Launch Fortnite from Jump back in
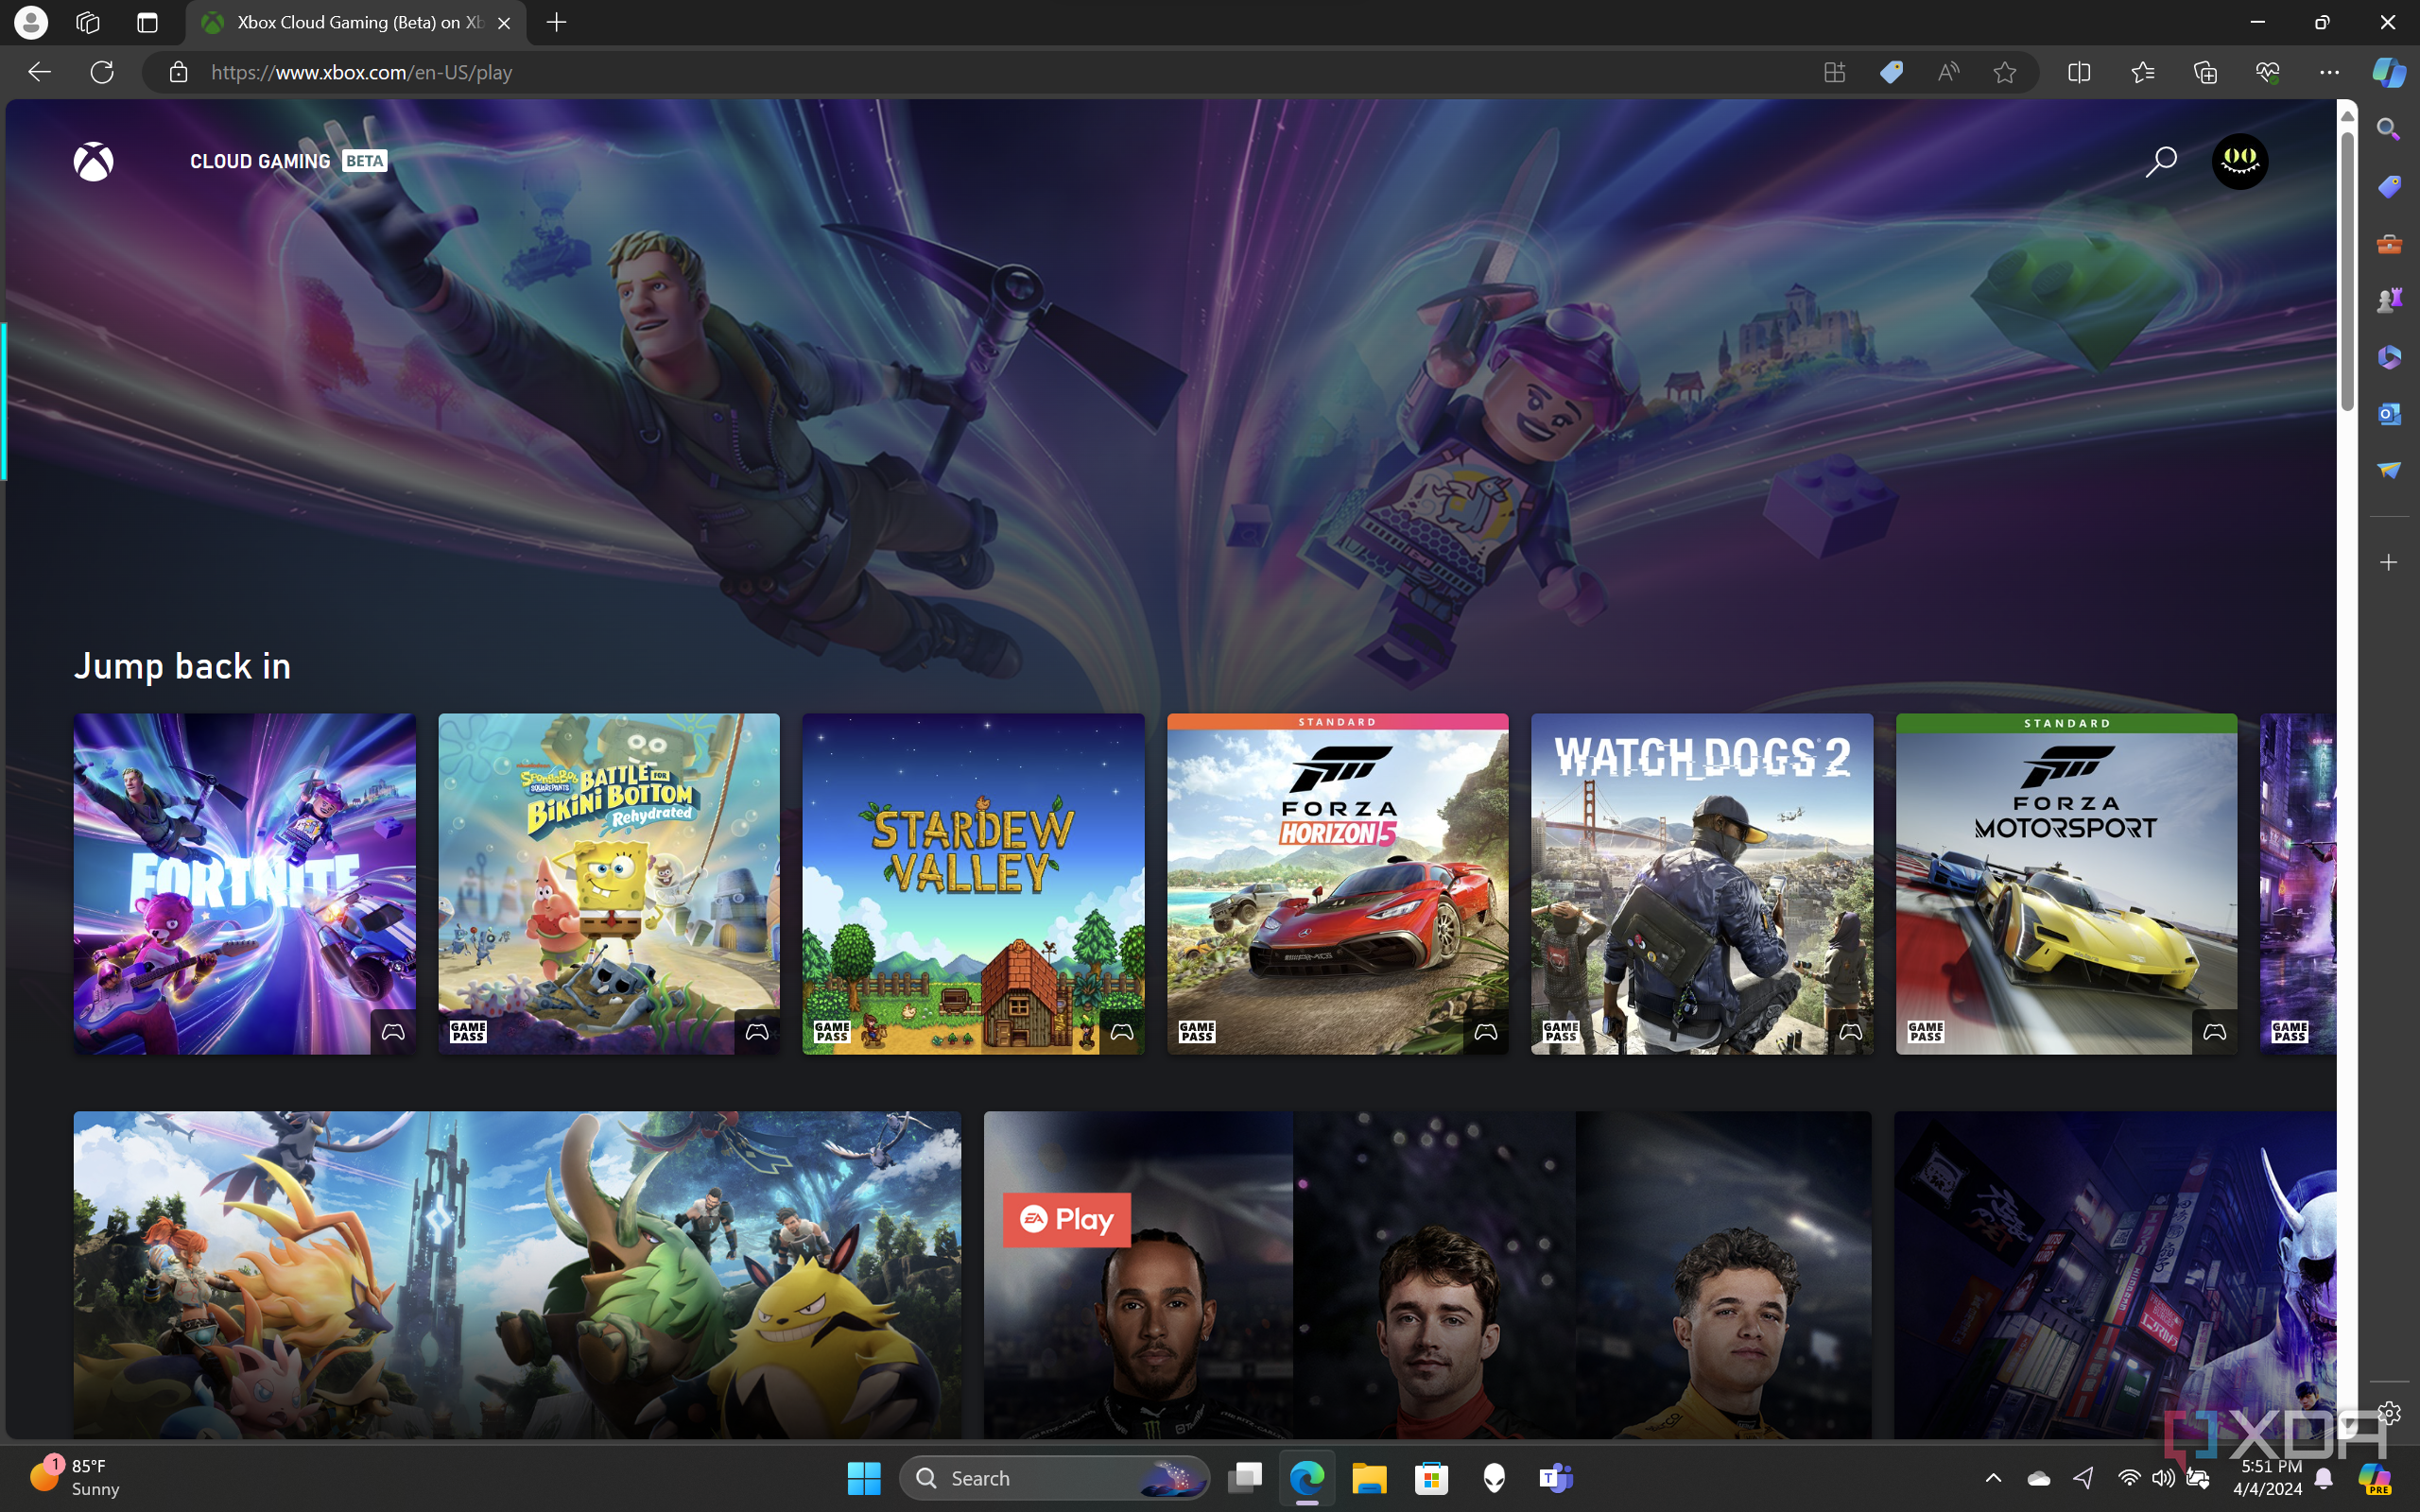 tap(244, 883)
